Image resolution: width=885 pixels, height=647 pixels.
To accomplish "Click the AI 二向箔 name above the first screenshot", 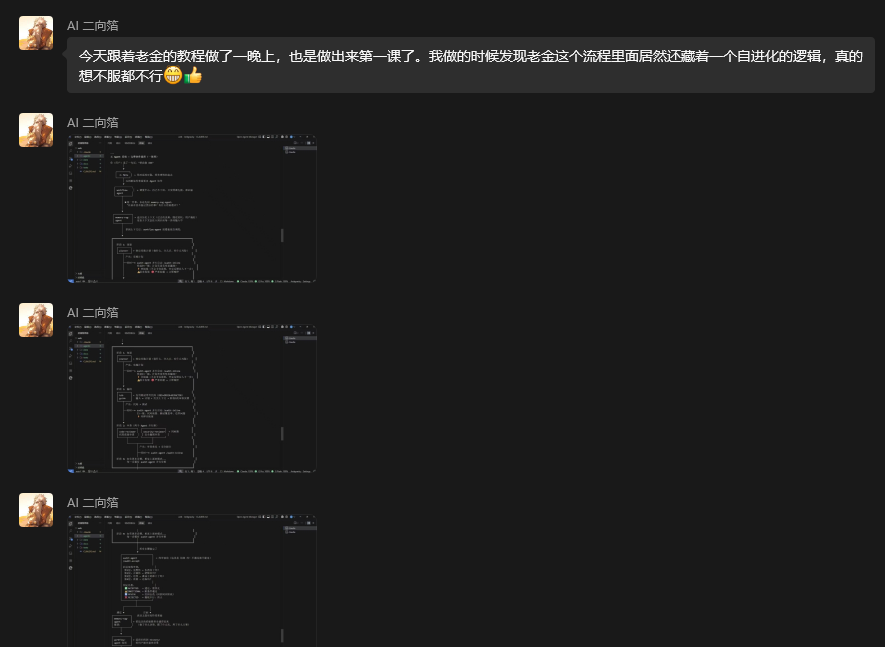I will tap(93, 123).
